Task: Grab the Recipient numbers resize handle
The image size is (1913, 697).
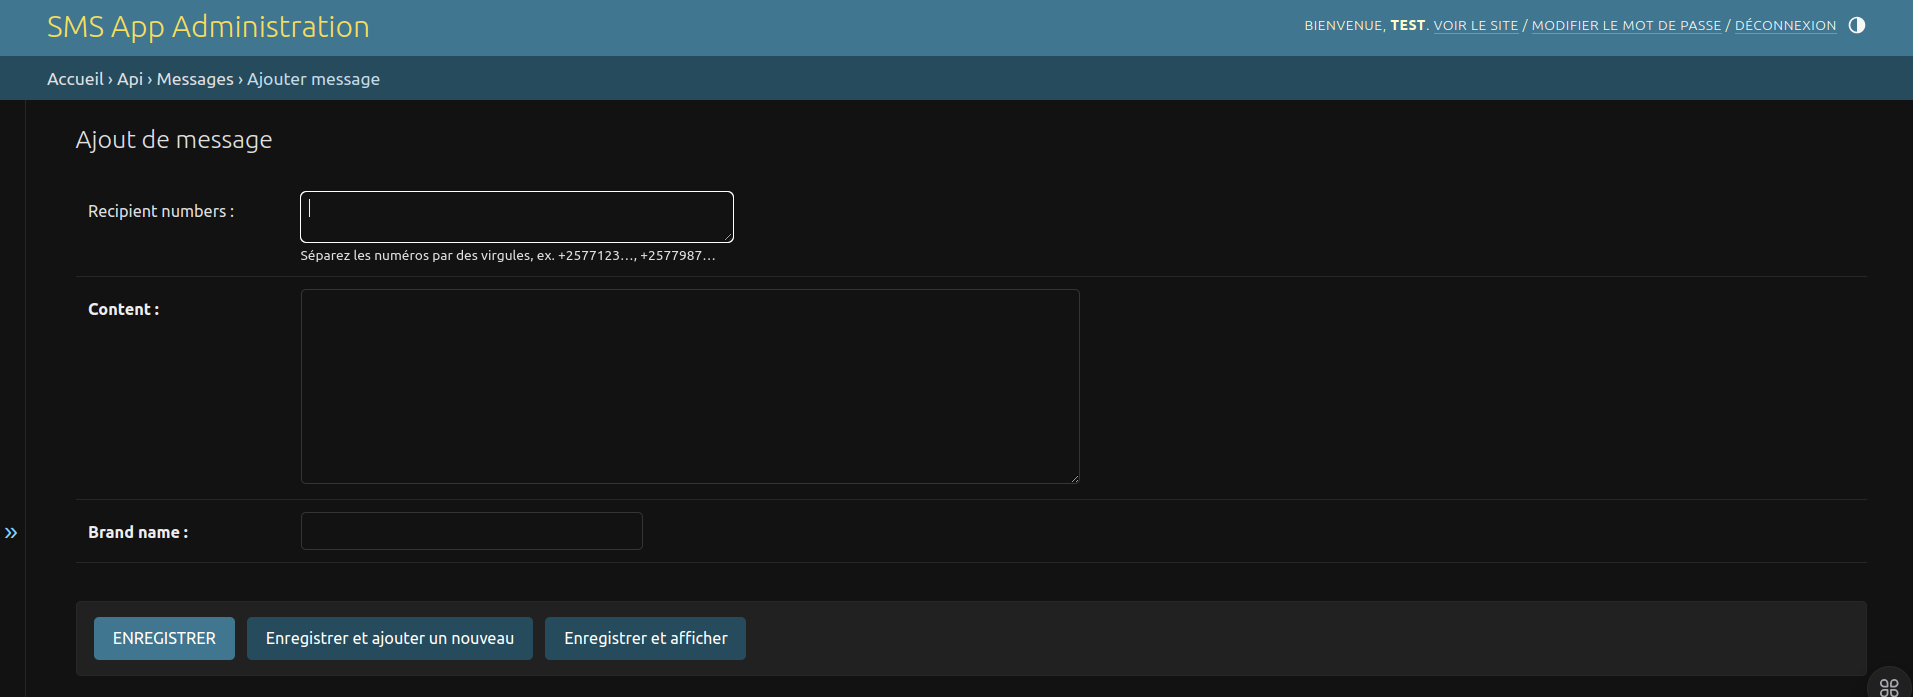Action: 728,237
